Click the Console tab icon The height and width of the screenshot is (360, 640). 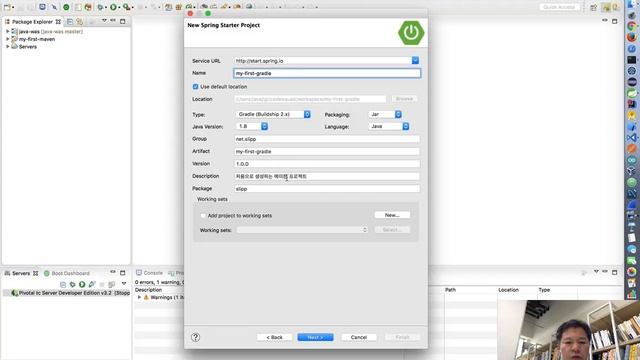tap(139, 273)
